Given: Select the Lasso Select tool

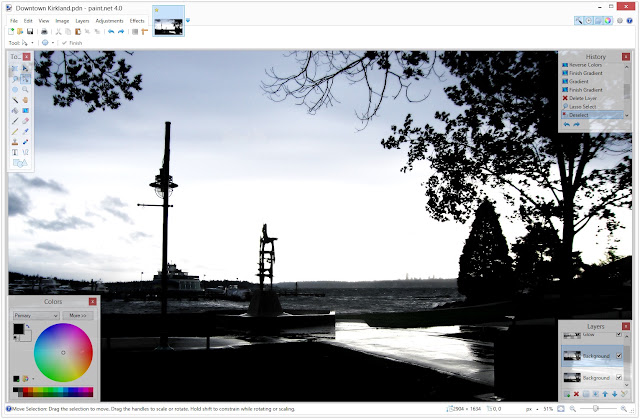Looking at the screenshot, I should coord(15,79).
